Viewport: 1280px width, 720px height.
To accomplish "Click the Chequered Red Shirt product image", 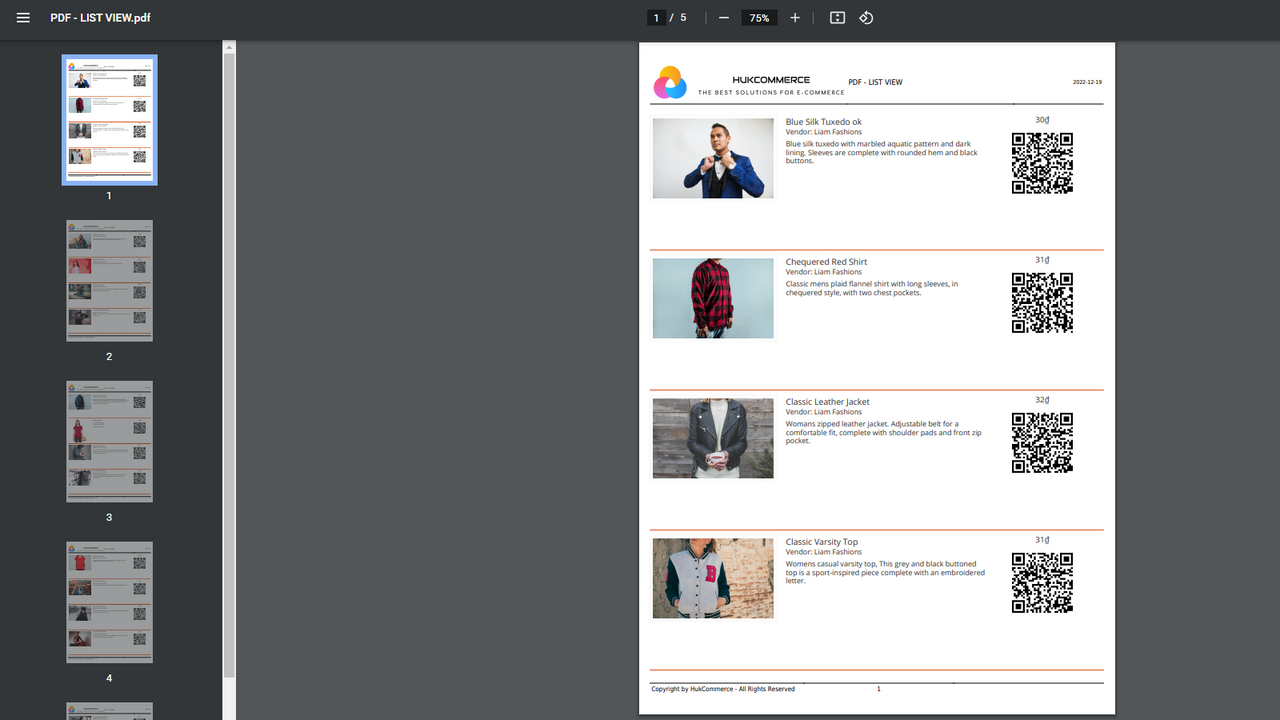I will [x=712, y=298].
